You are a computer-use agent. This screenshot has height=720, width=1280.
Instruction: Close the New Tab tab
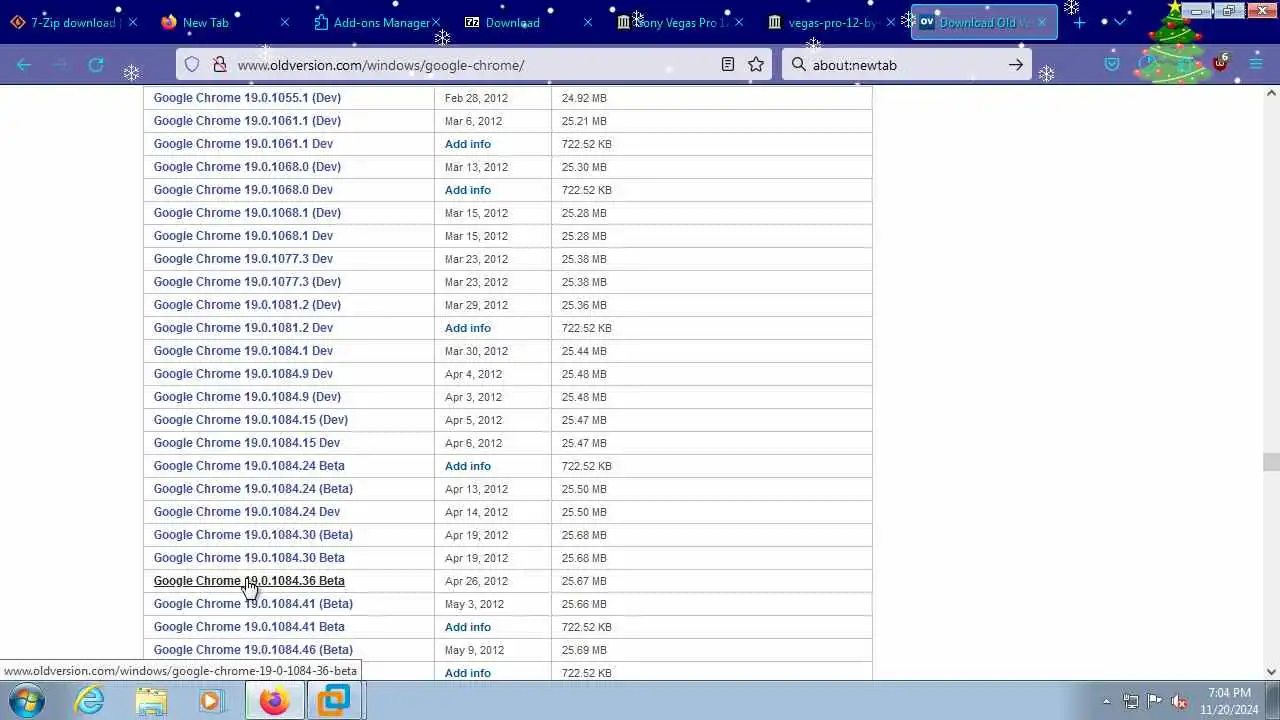284,22
